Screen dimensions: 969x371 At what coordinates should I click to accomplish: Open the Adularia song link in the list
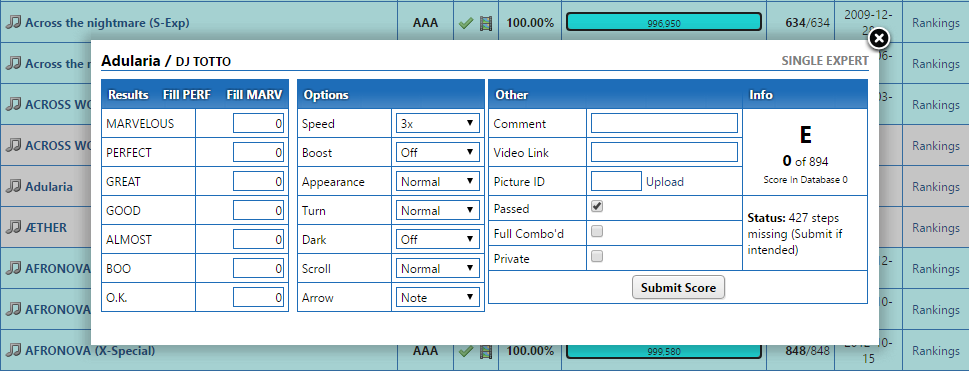click(x=49, y=186)
